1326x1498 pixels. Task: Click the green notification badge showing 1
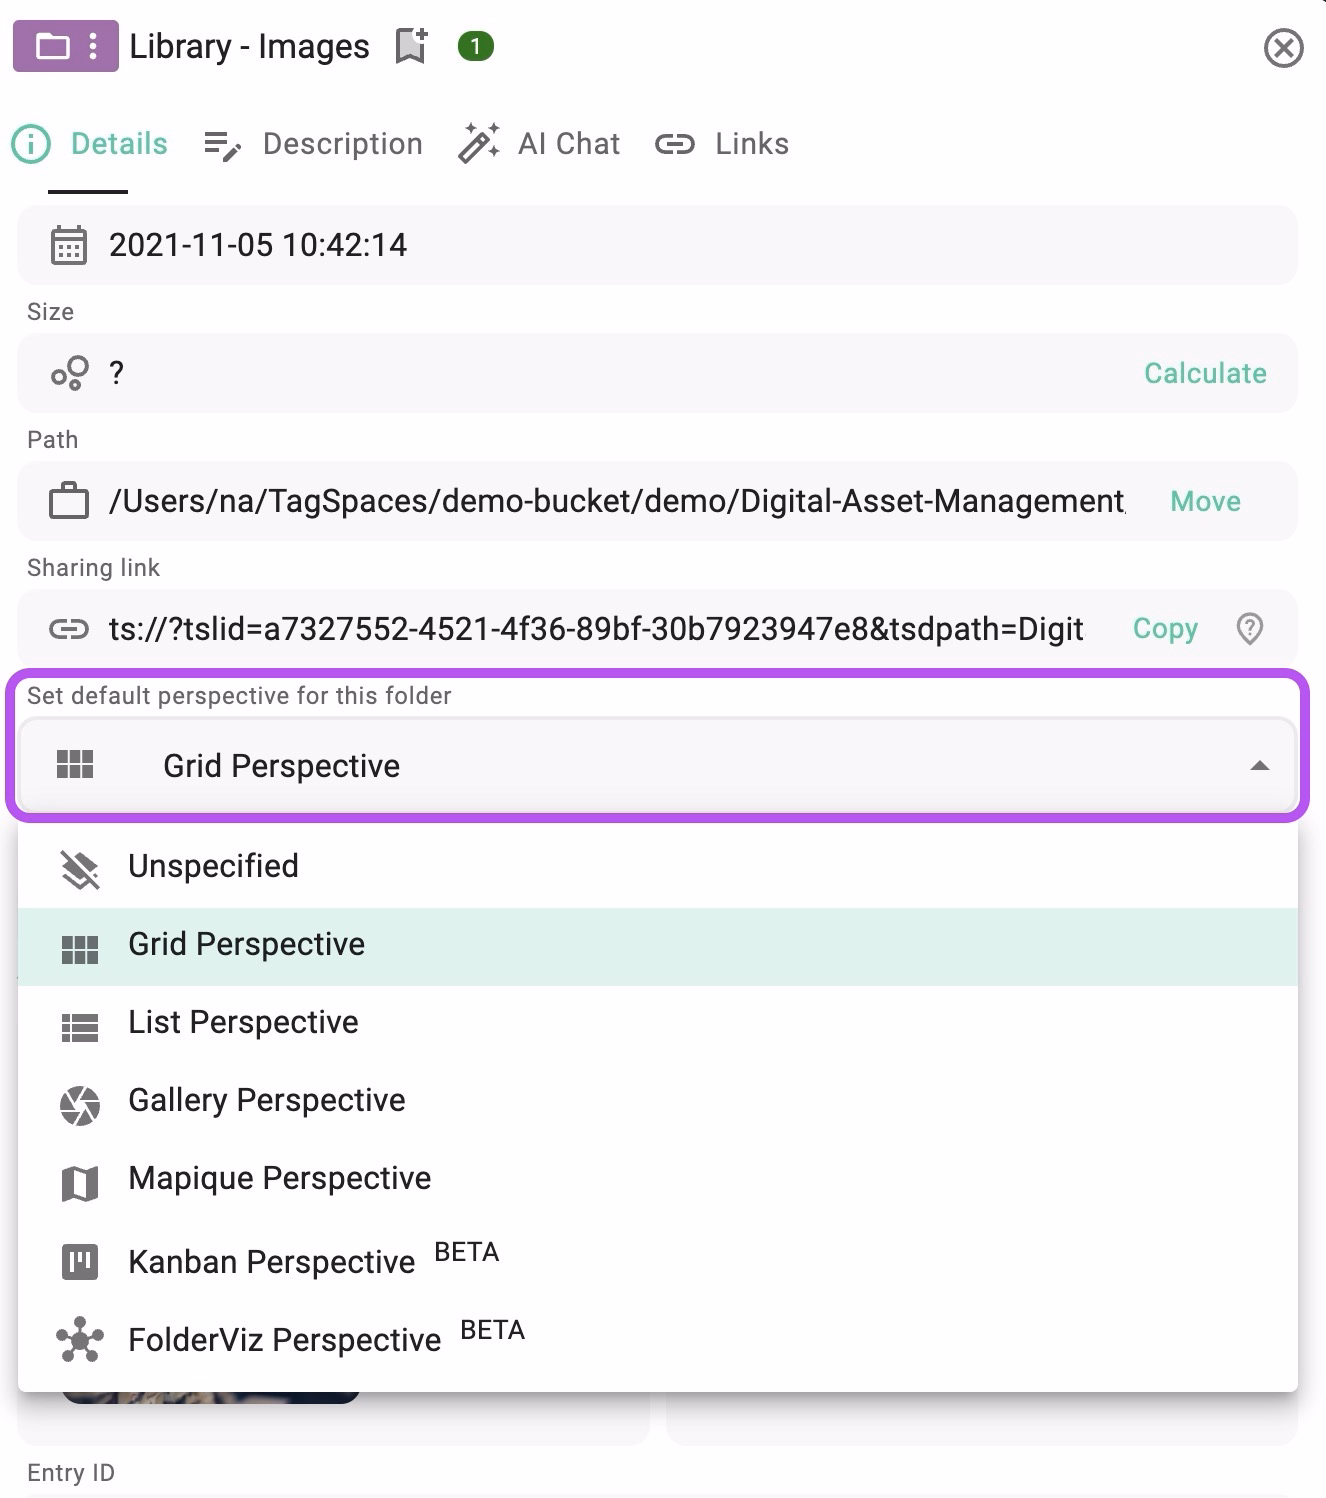[x=474, y=46]
